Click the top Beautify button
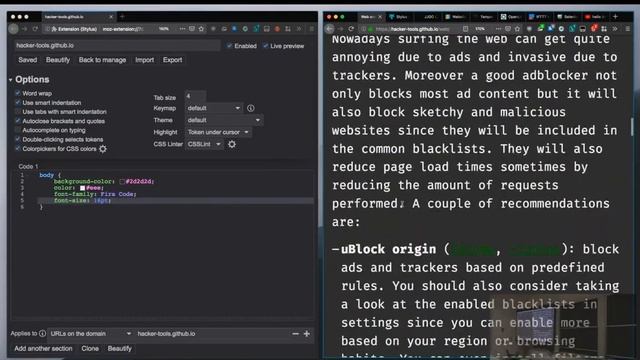The height and width of the screenshot is (360, 640). 58,60
